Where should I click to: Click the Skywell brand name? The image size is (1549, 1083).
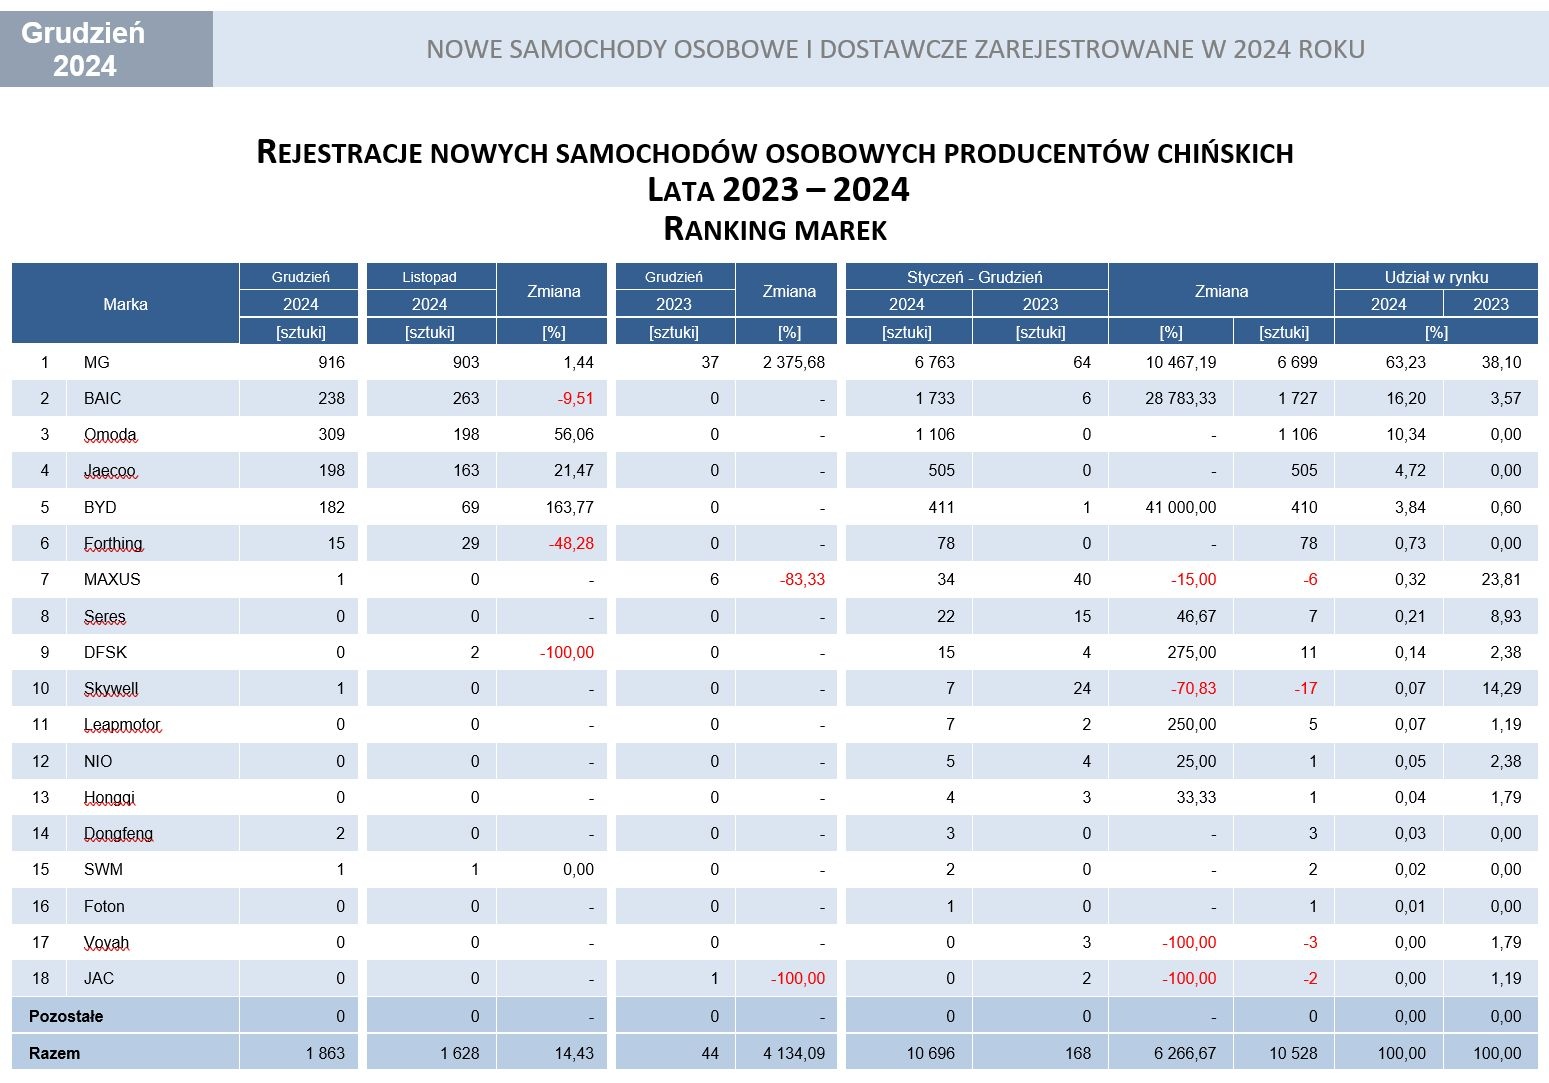coord(111,689)
